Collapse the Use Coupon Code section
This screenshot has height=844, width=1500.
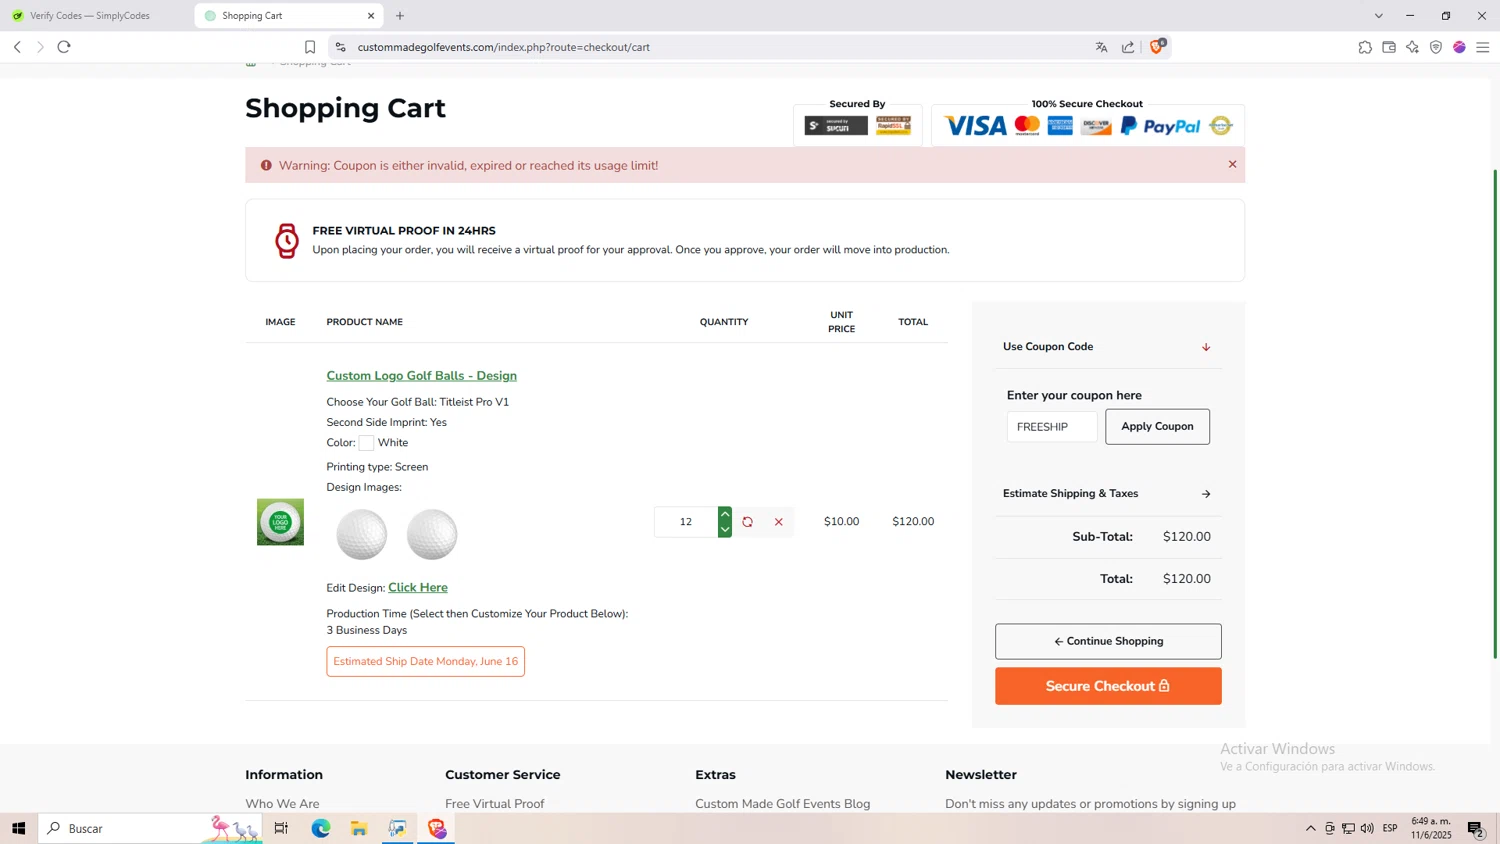pyautogui.click(x=1108, y=347)
